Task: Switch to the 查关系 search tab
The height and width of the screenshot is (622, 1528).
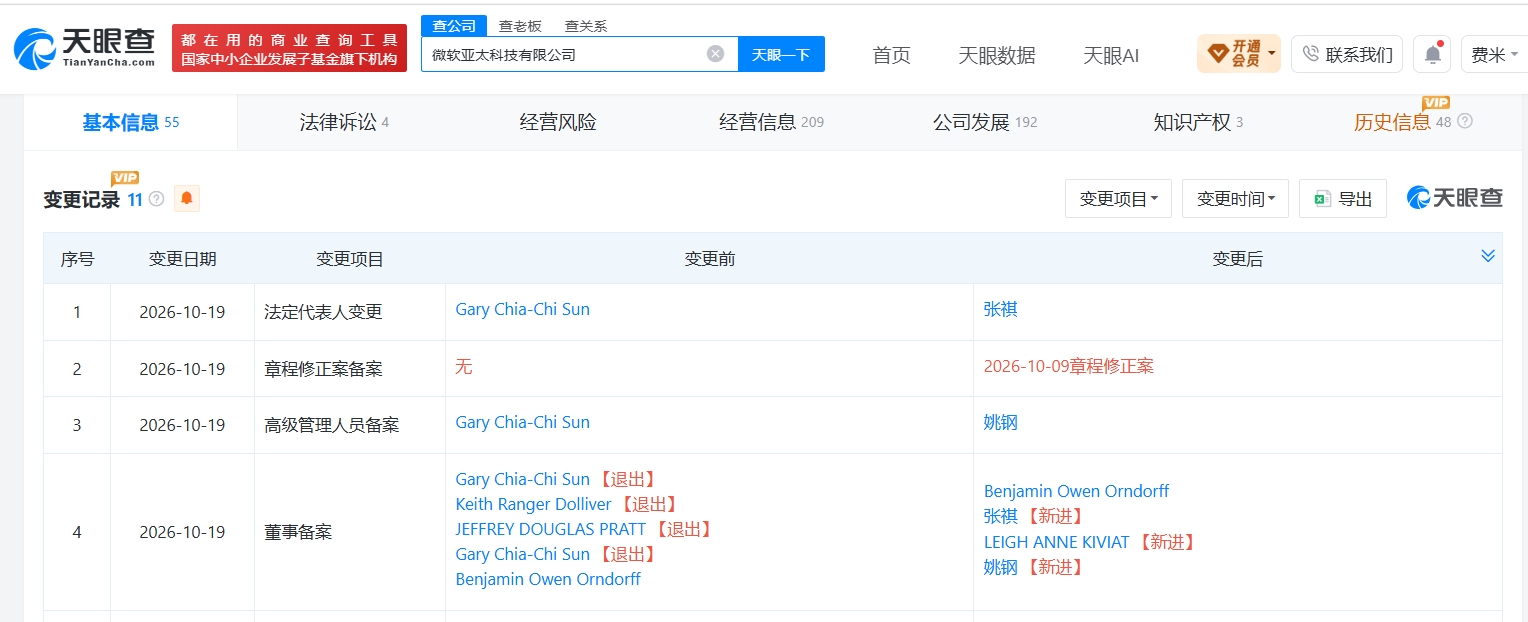Action: click(x=586, y=26)
